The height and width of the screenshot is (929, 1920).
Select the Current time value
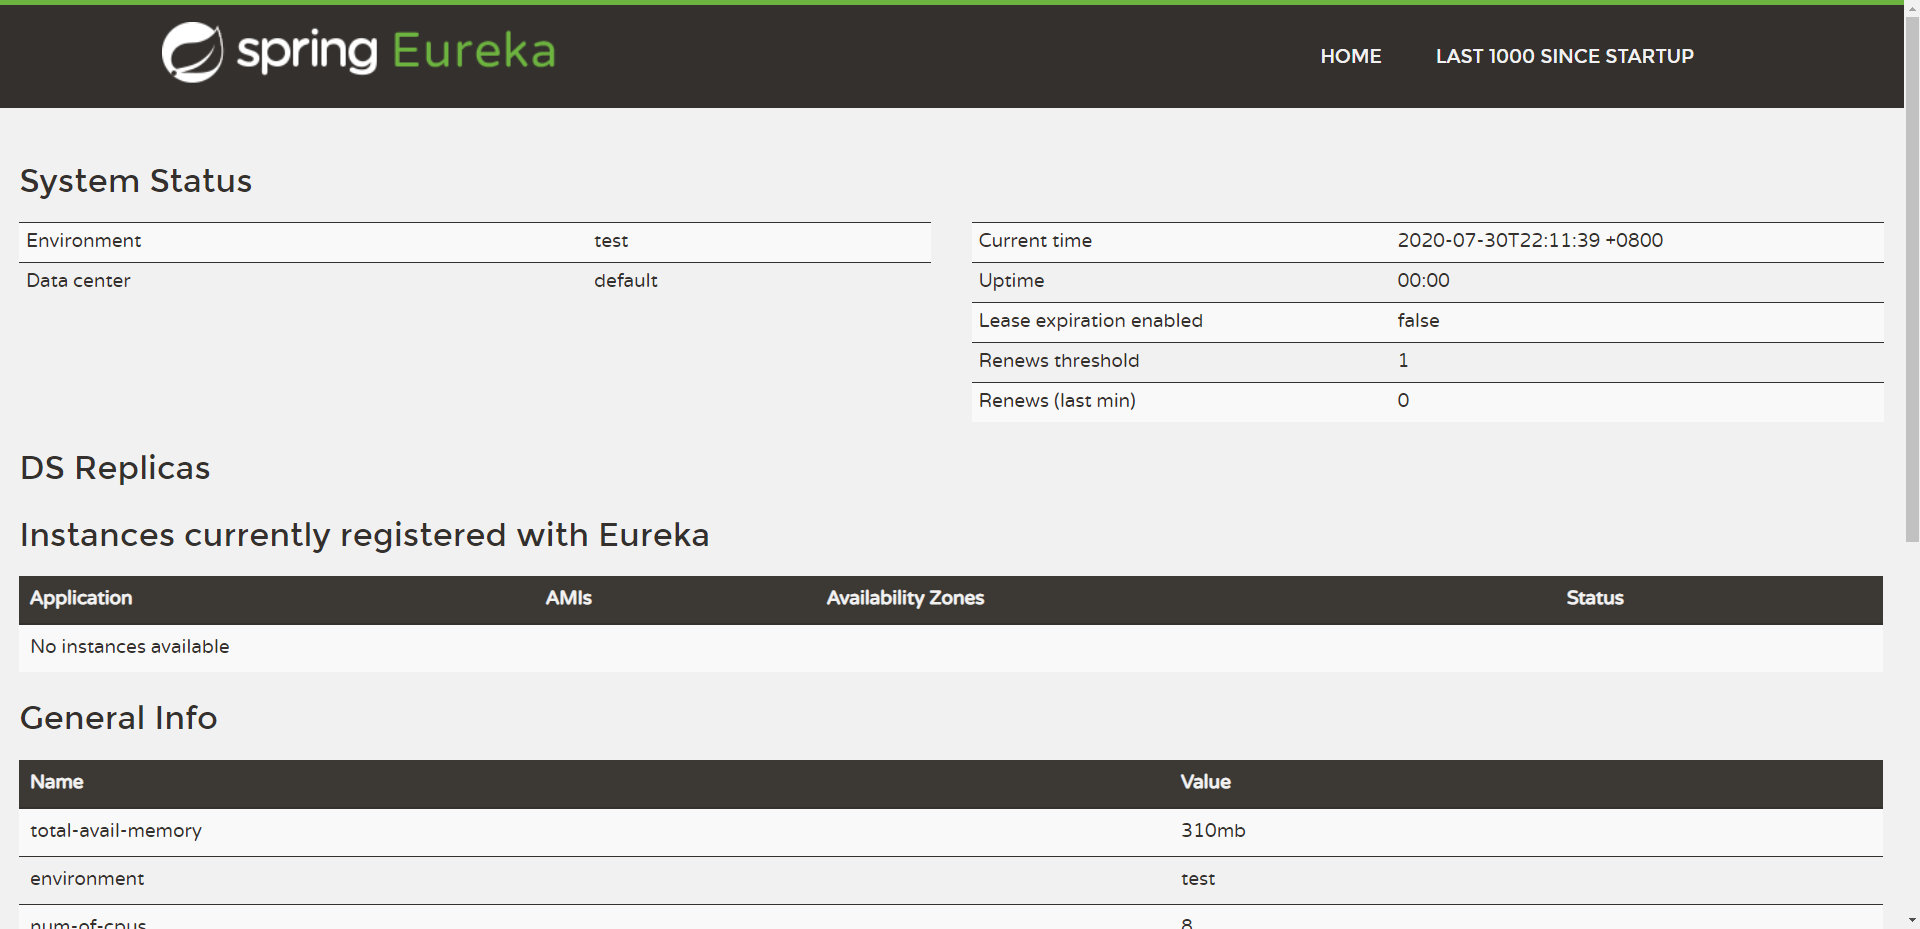click(1529, 241)
